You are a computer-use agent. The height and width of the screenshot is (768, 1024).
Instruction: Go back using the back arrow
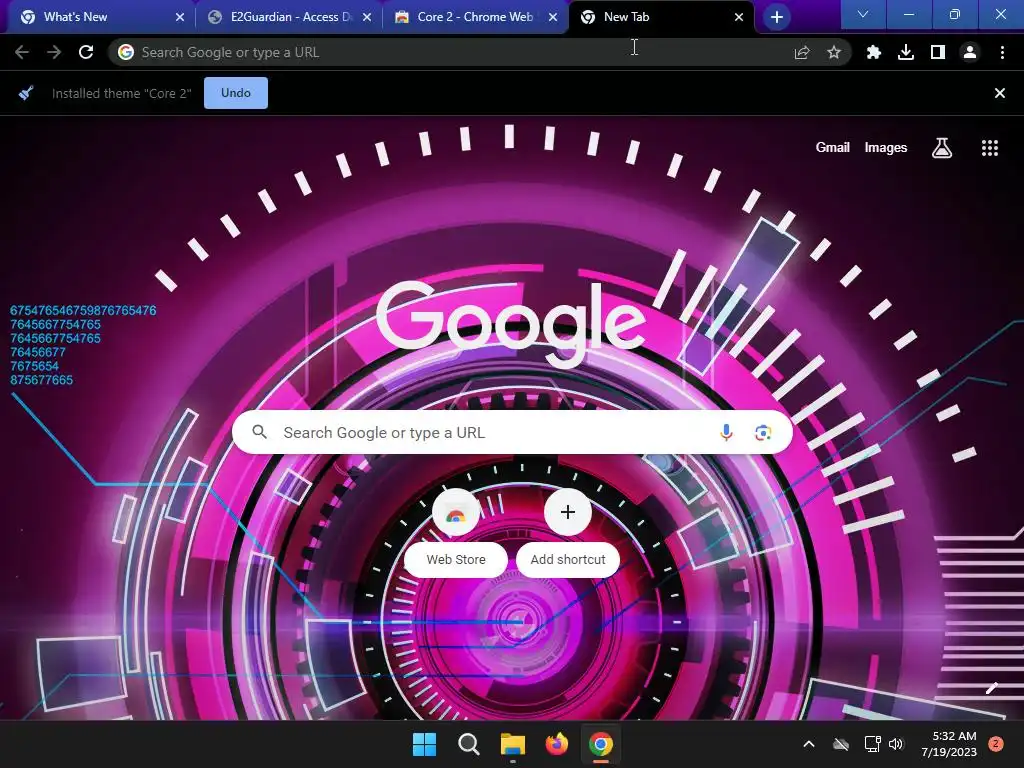[22, 52]
